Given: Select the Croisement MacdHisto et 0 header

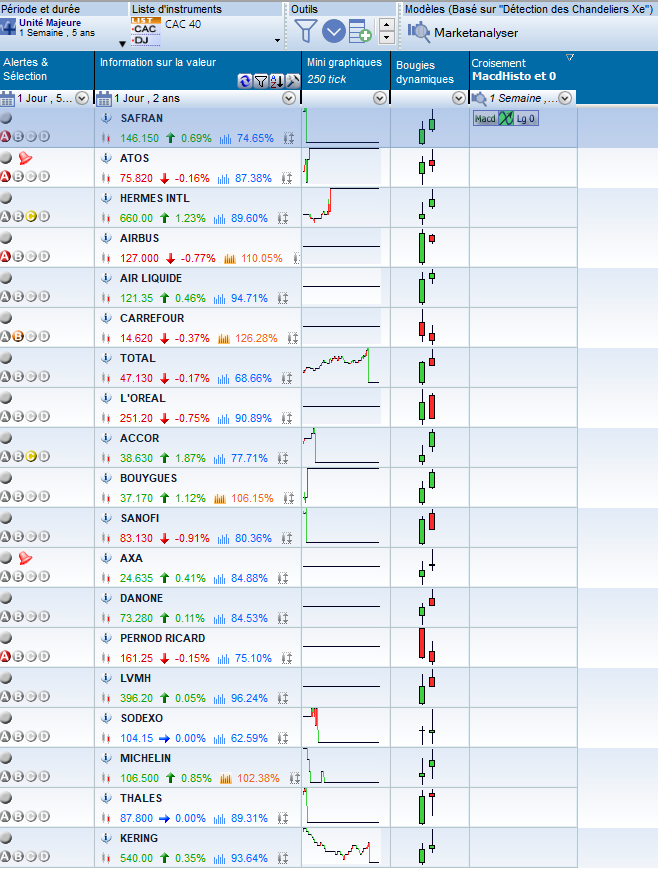Looking at the screenshot, I should click(523, 70).
